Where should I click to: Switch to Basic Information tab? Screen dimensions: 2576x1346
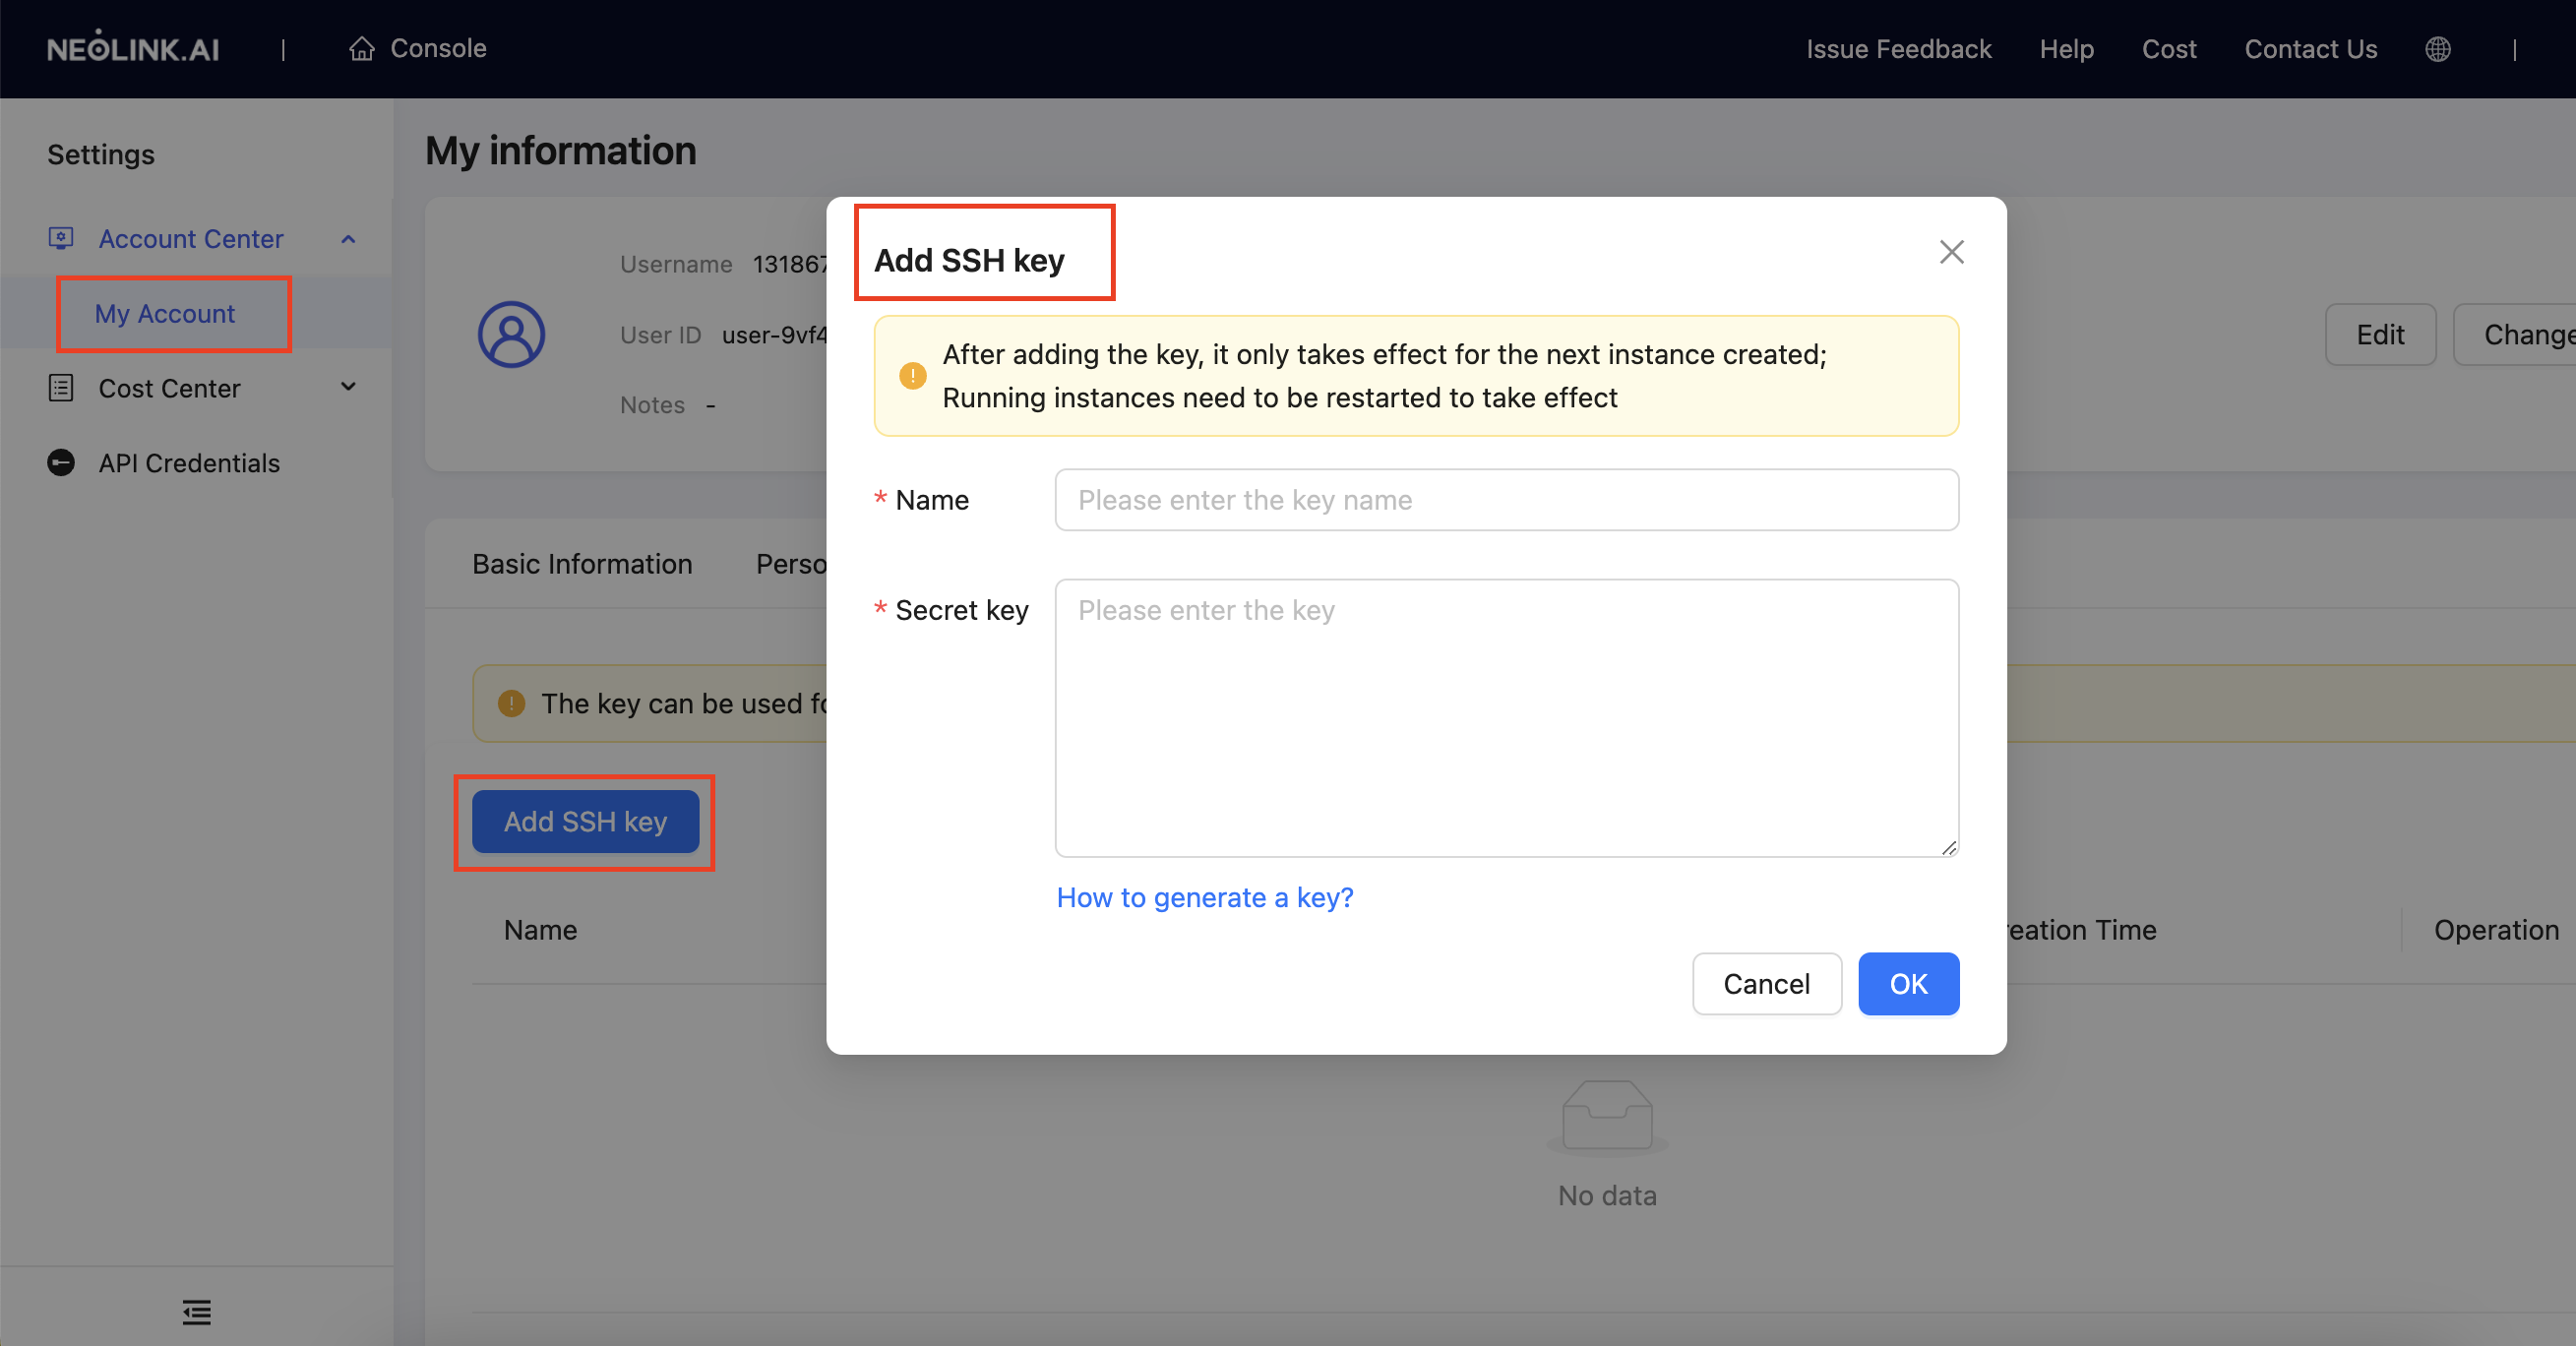pos(582,564)
